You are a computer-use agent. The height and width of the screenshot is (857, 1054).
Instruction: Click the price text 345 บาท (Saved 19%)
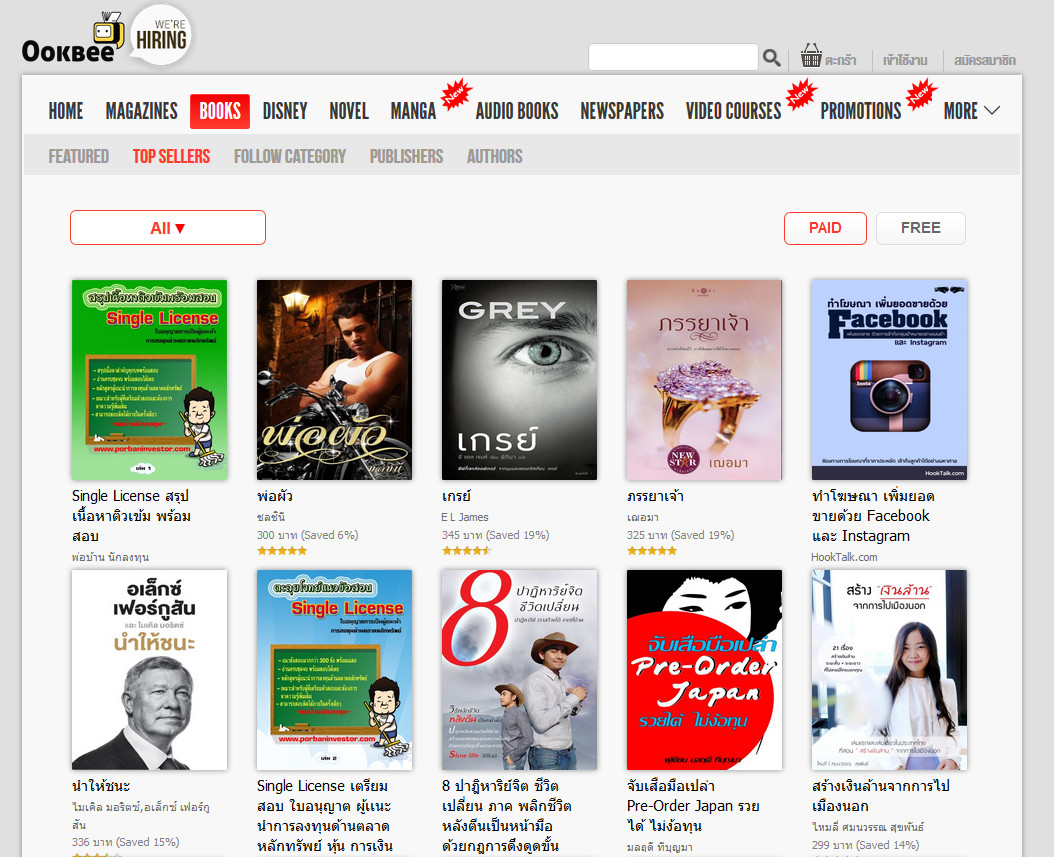coord(495,536)
